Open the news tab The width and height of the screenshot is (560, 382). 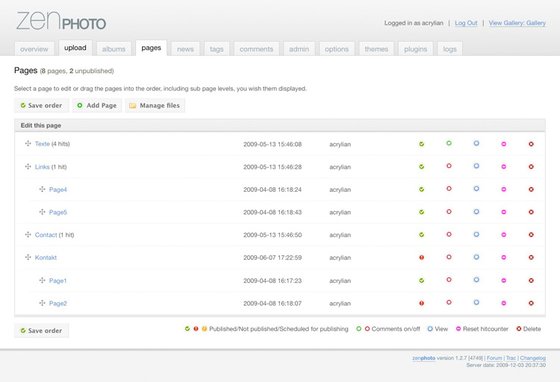185,49
